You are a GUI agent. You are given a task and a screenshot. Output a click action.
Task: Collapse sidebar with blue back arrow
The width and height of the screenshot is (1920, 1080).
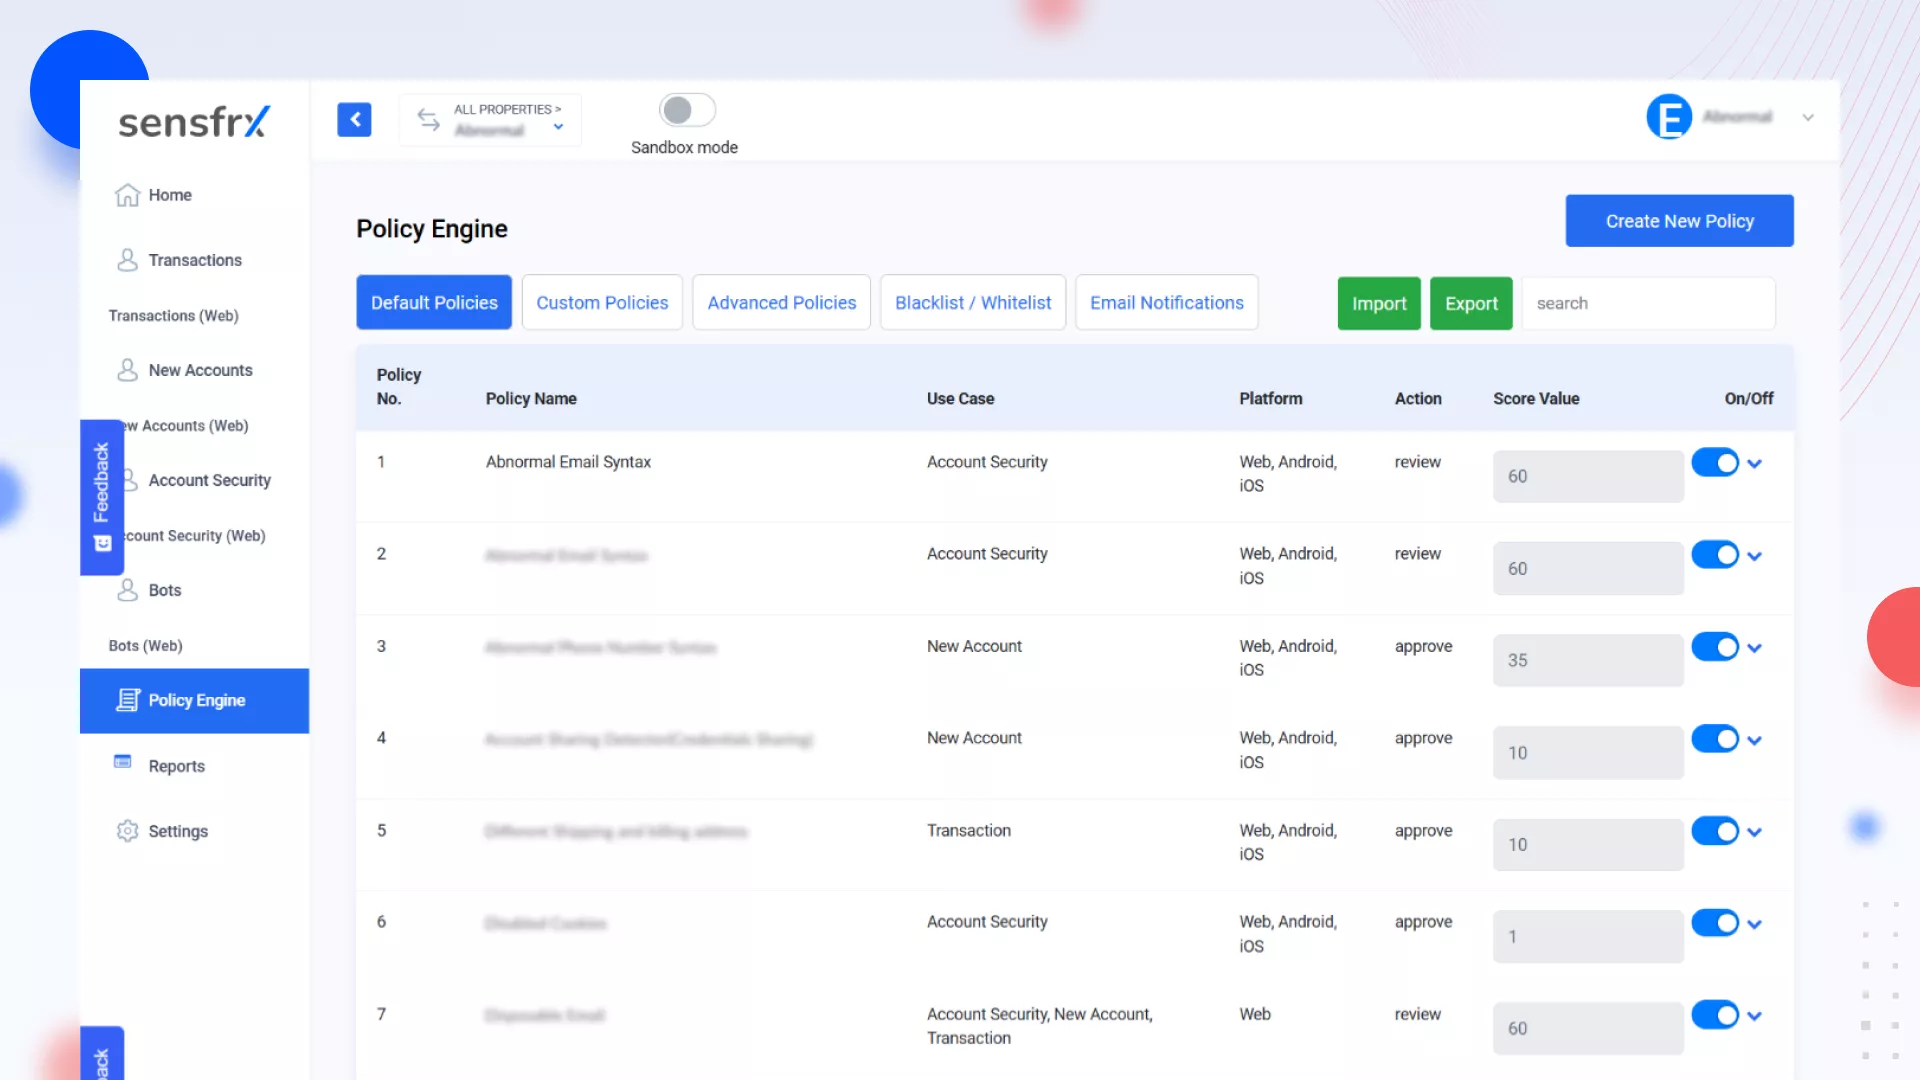coord(354,119)
